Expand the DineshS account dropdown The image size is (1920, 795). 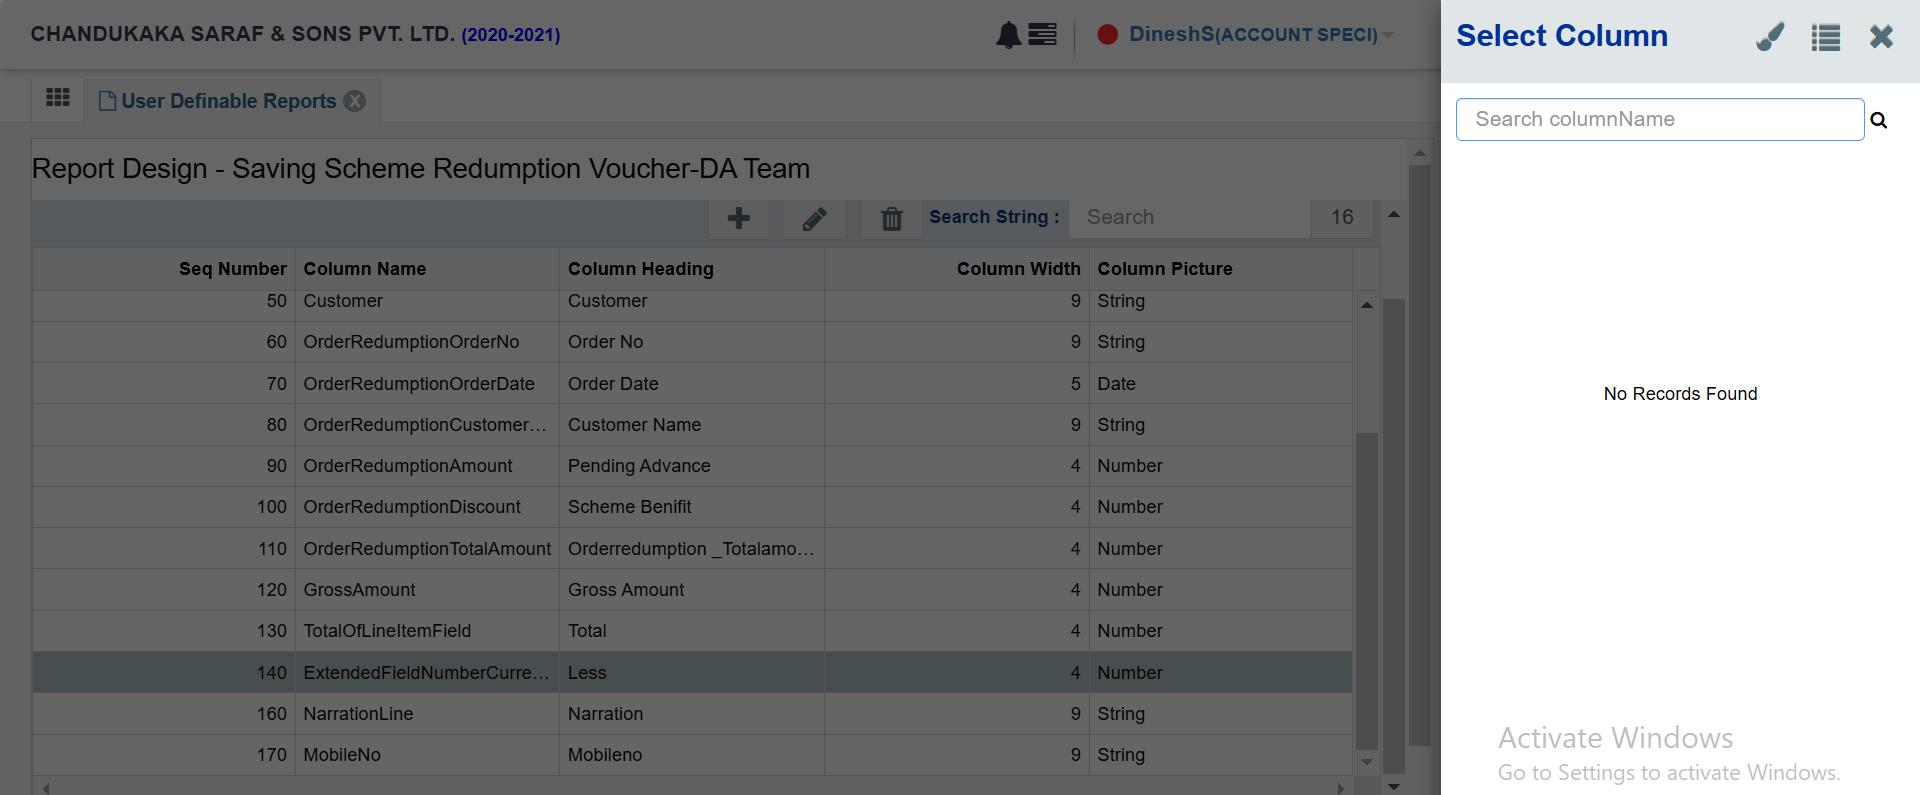pyautogui.click(x=1388, y=35)
